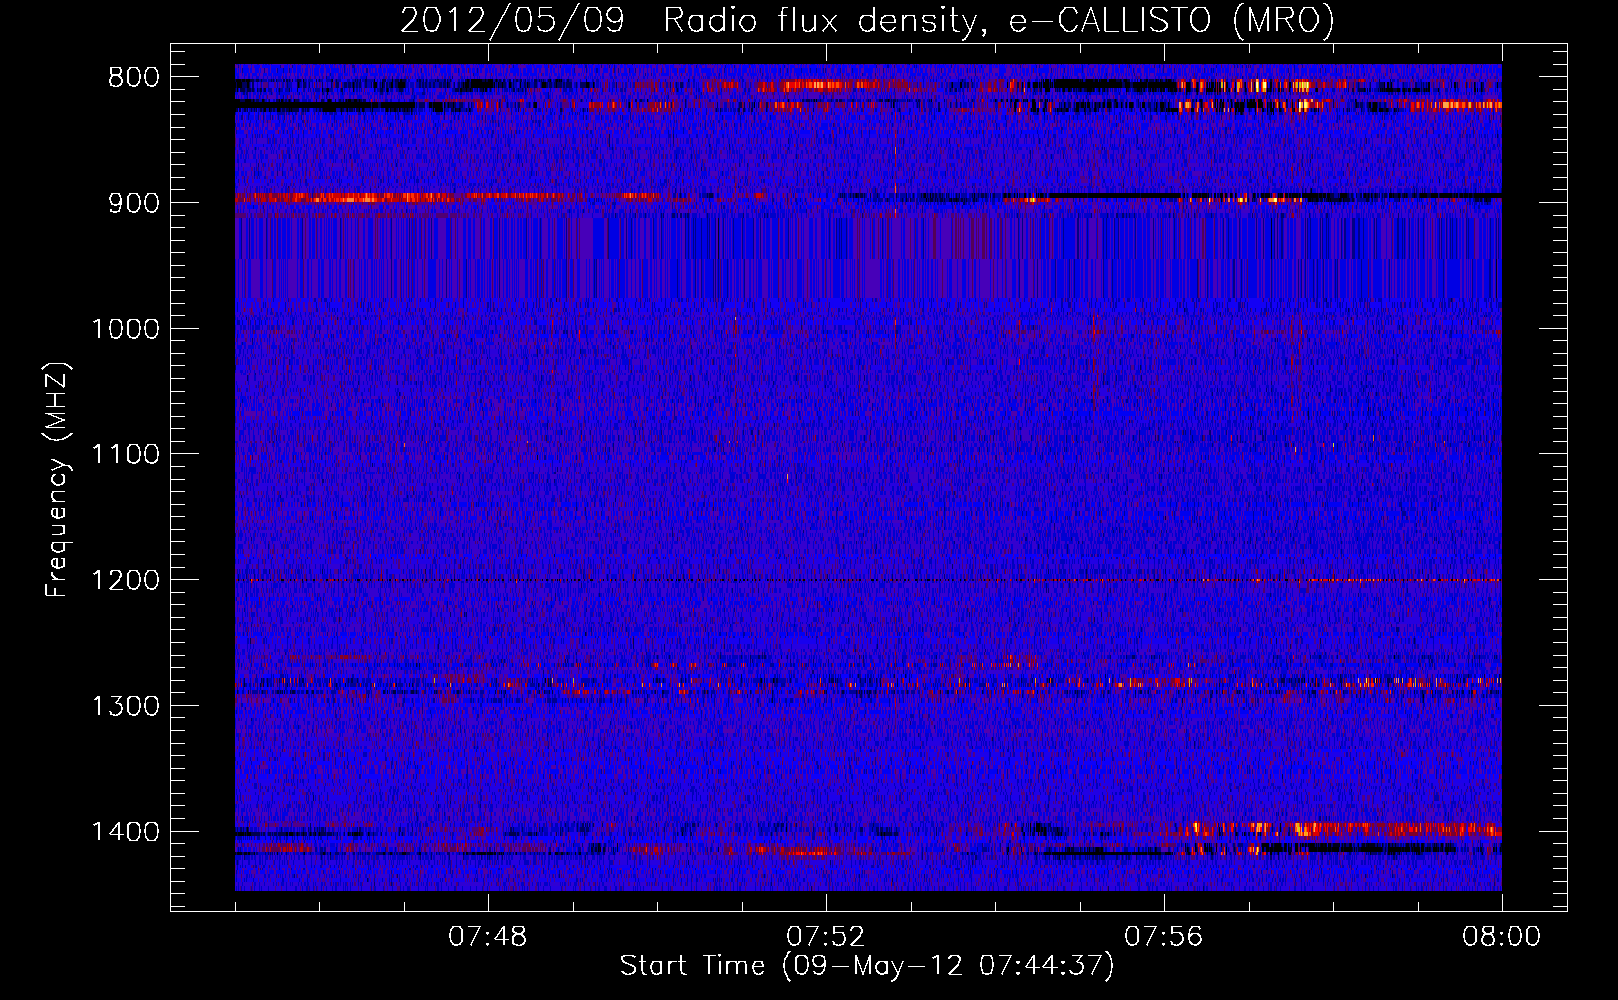The image size is (1618, 1000).
Task: Click the '08:00' time tick label
Action: click(x=1502, y=937)
